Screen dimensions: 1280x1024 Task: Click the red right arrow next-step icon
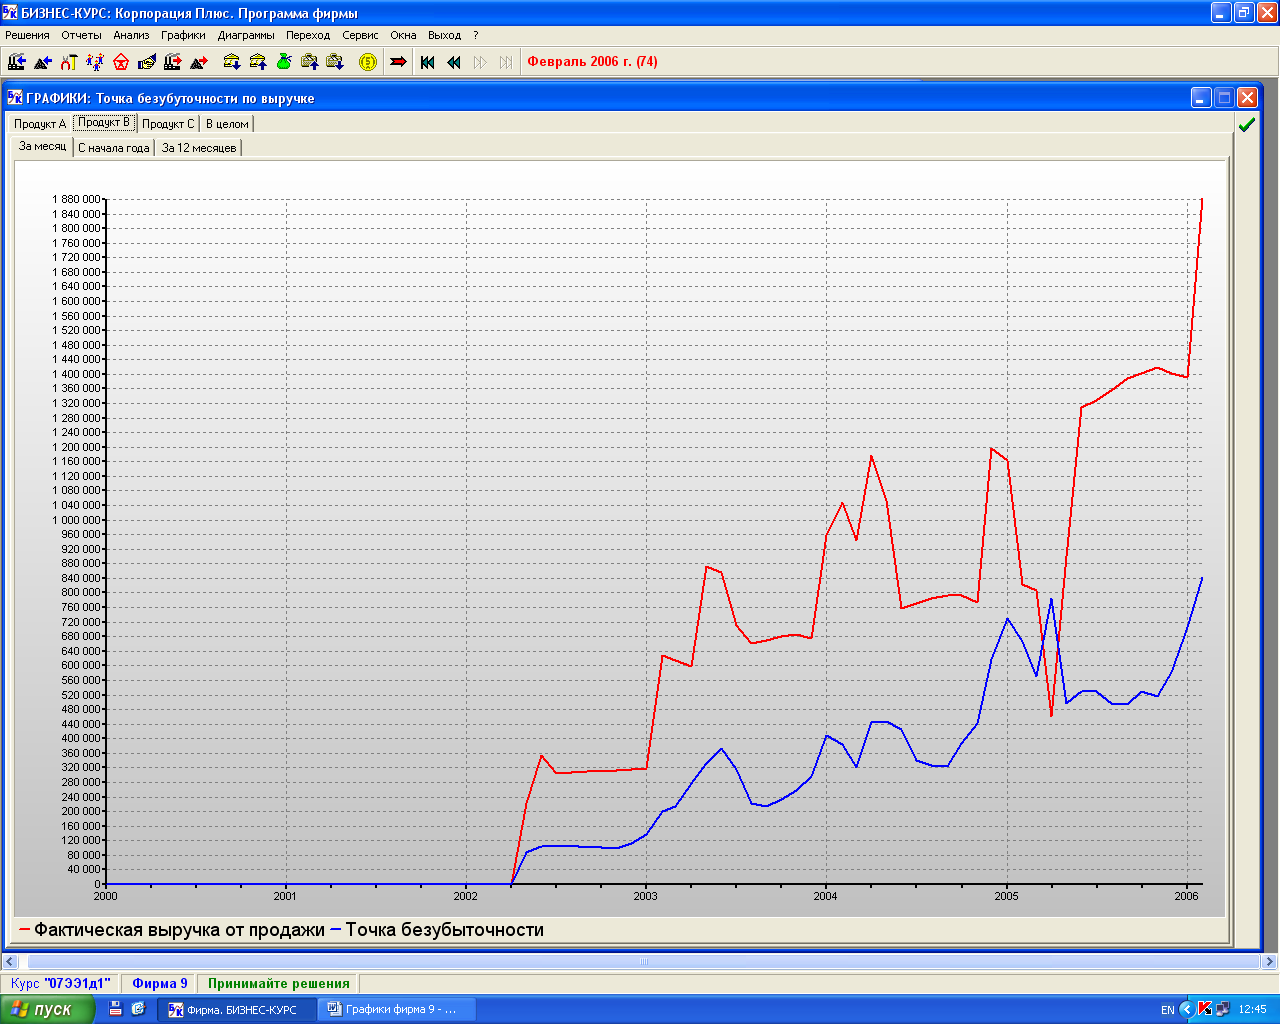(398, 62)
